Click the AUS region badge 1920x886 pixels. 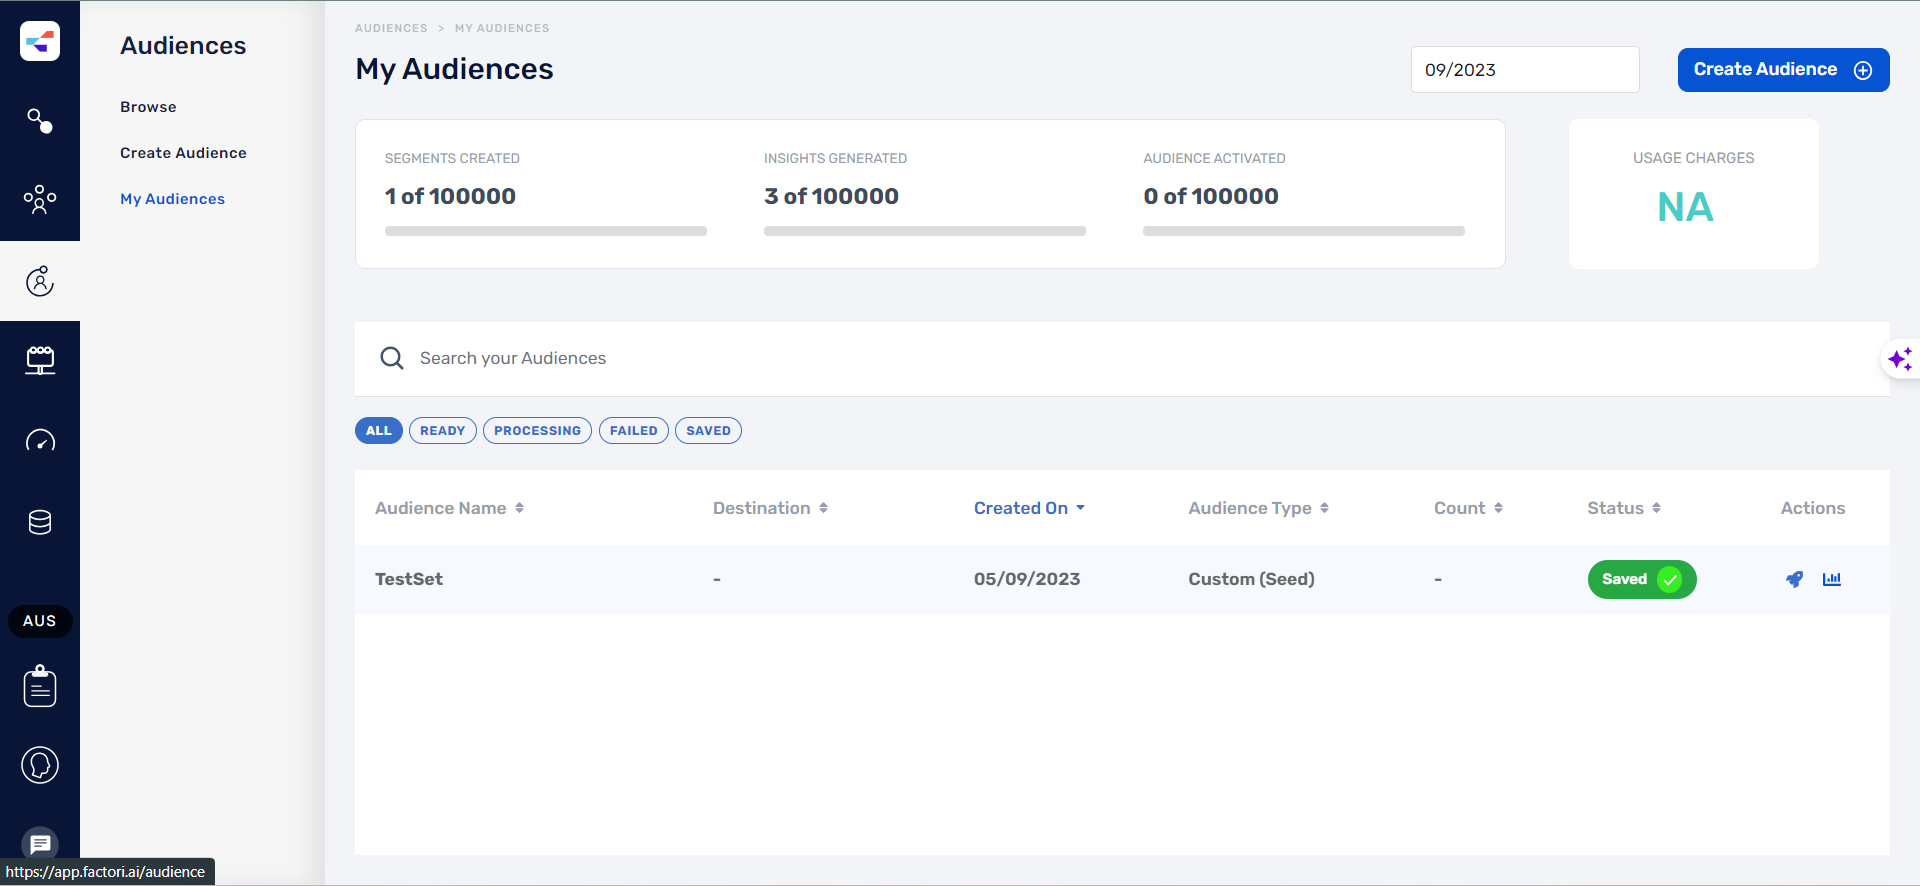(x=40, y=621)
